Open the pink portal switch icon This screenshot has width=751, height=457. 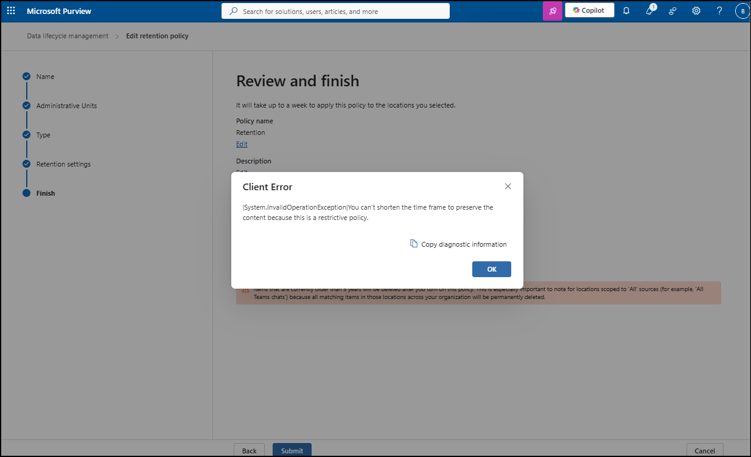552,11
